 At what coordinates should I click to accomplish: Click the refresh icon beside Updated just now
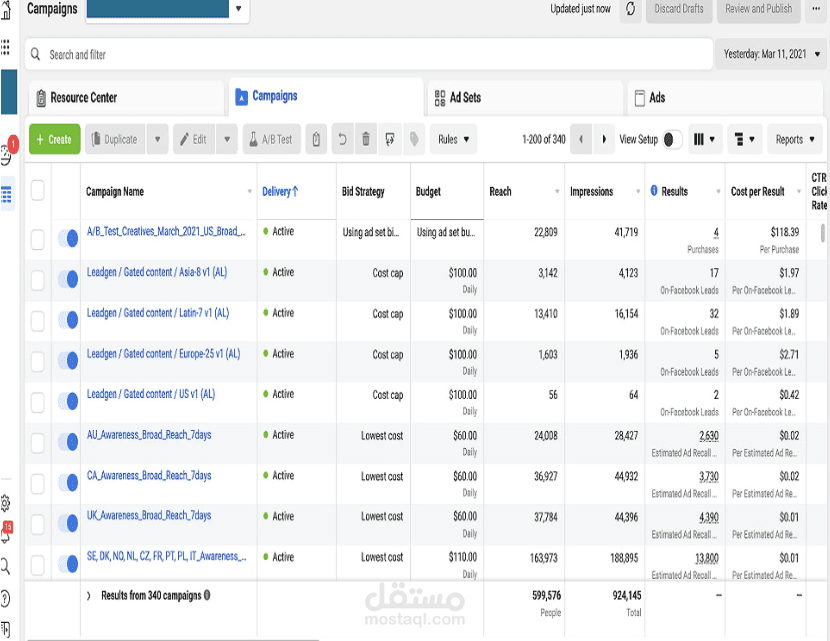(x=630, y=9)
